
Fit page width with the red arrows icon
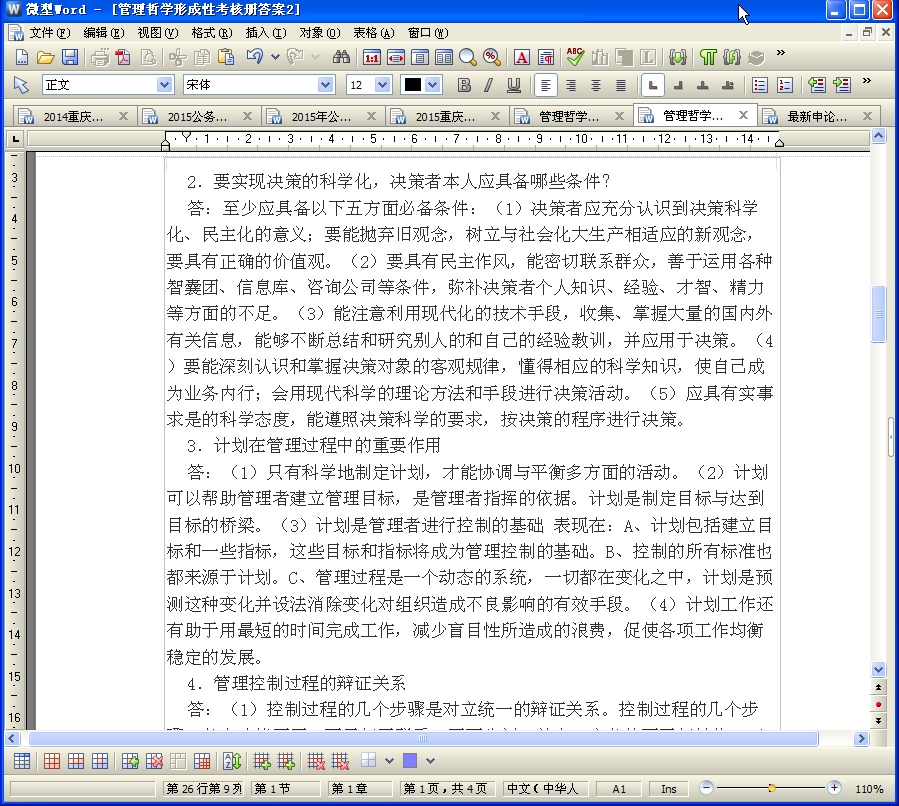(x=396, y=57)
